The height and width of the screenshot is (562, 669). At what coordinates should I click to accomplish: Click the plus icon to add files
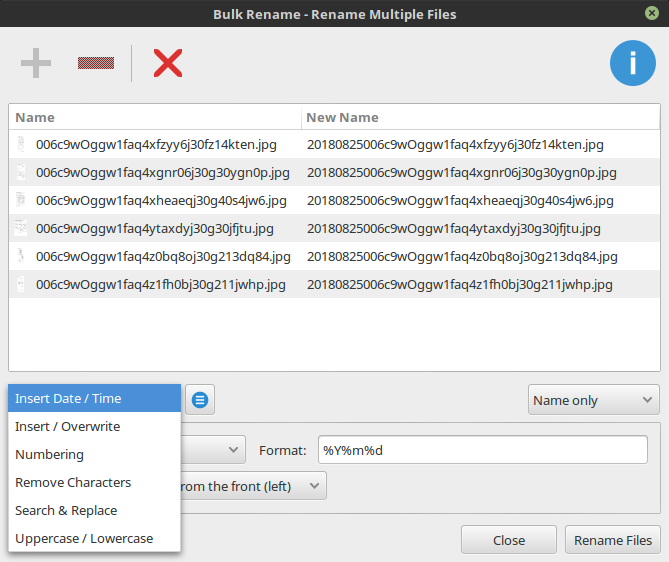click(x=36, y=64)
